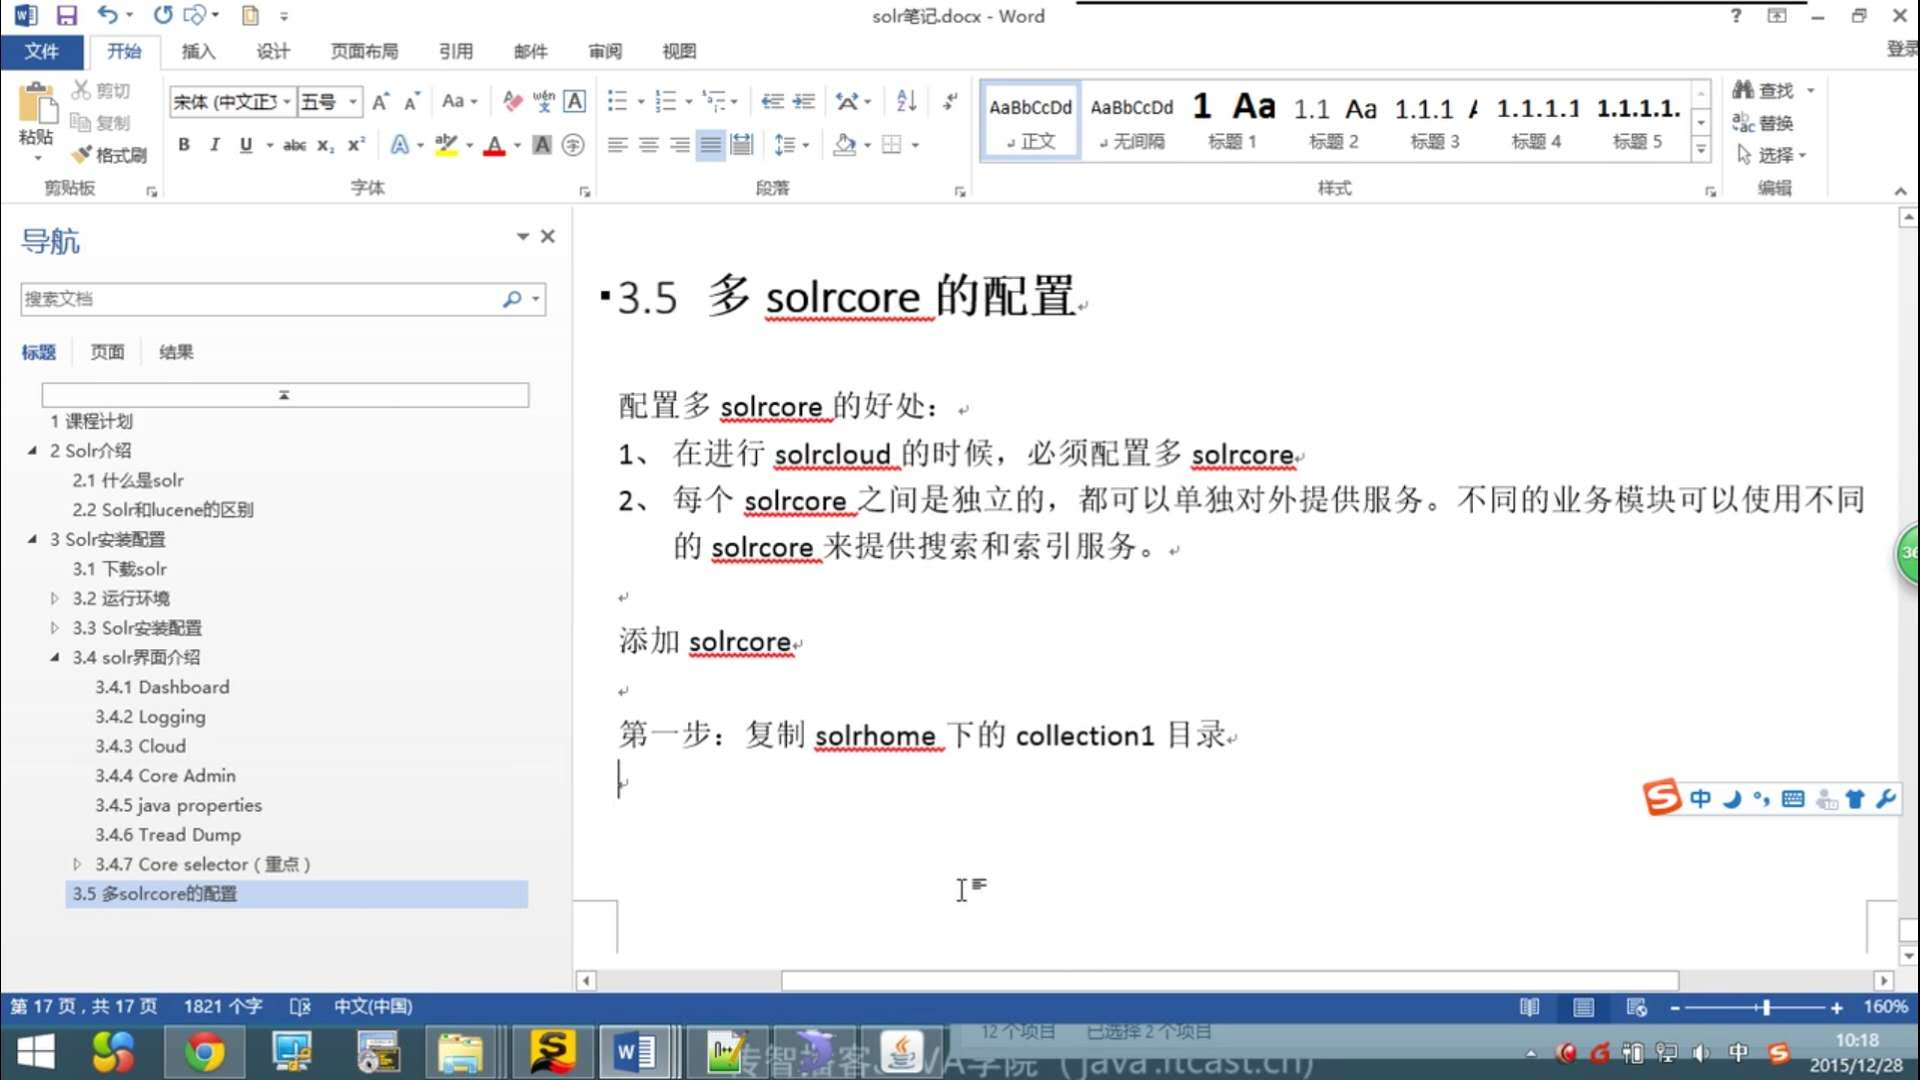
Task: Open the 设计 Design ribbon tab
Action: coord(272,51)
